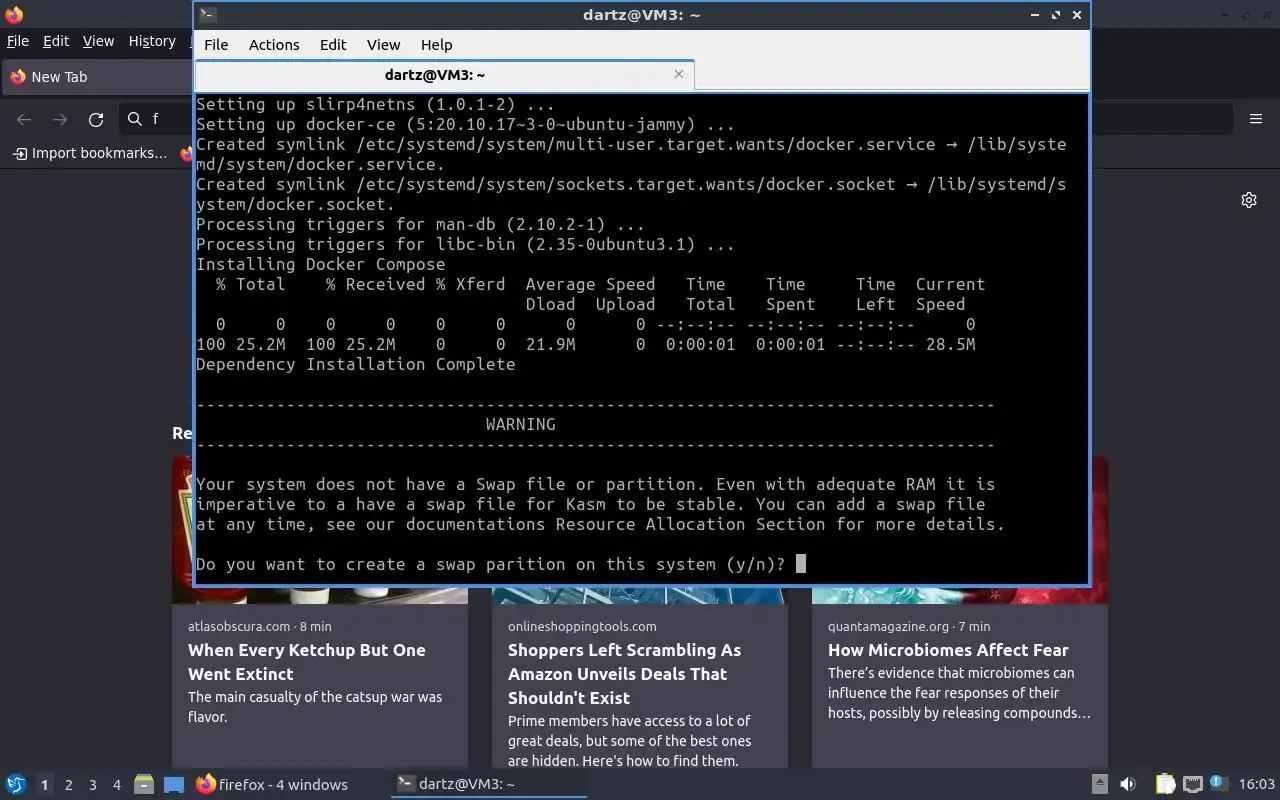Open the update notifier tray icon
Screen dimensions: 1280x800
point(1218,784)
